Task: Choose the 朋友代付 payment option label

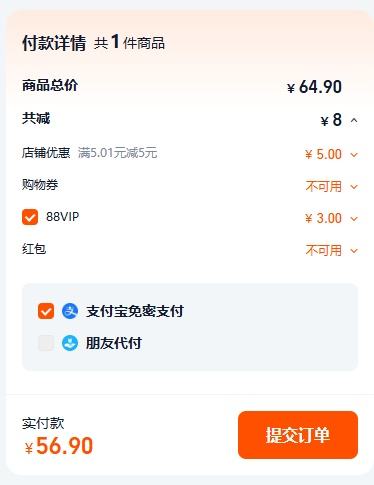Action: [x=114, y=343]
